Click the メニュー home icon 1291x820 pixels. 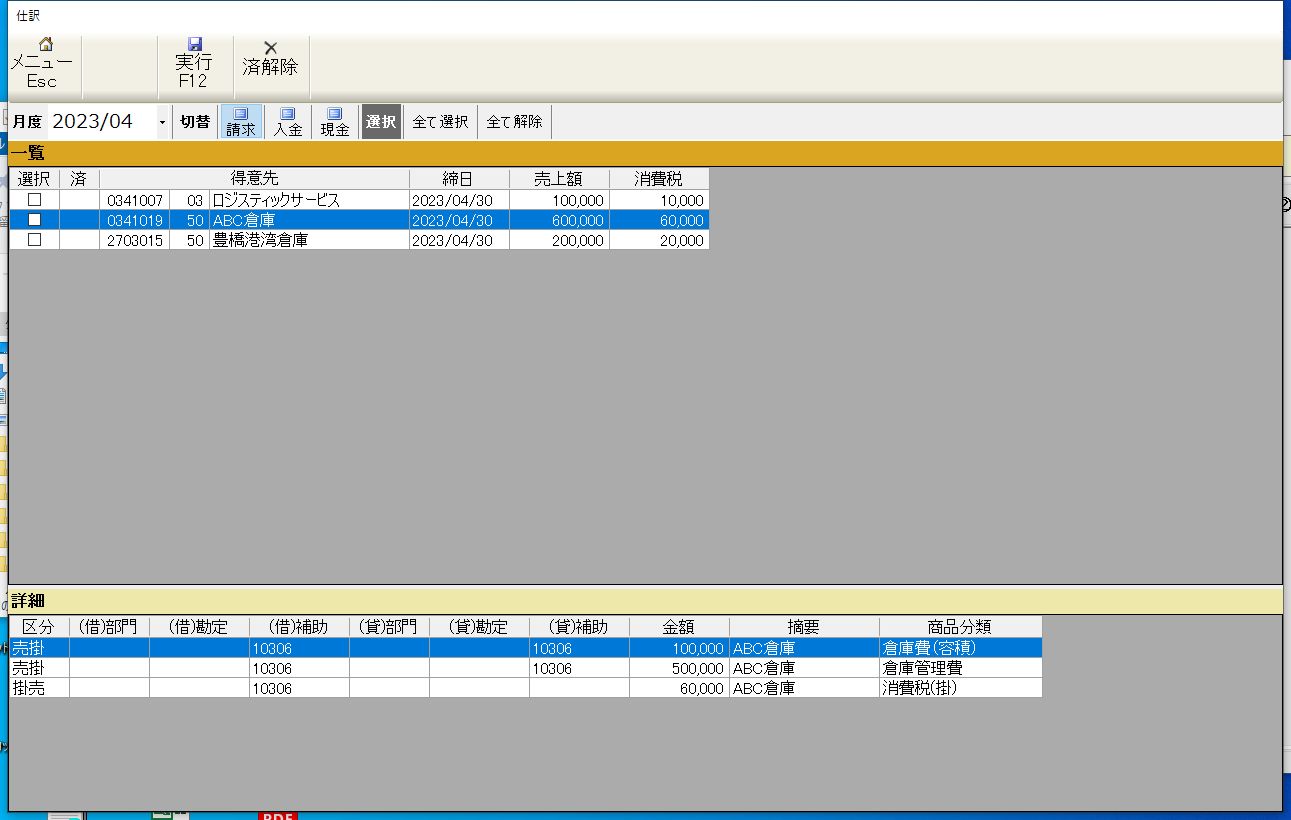(45, 45)
